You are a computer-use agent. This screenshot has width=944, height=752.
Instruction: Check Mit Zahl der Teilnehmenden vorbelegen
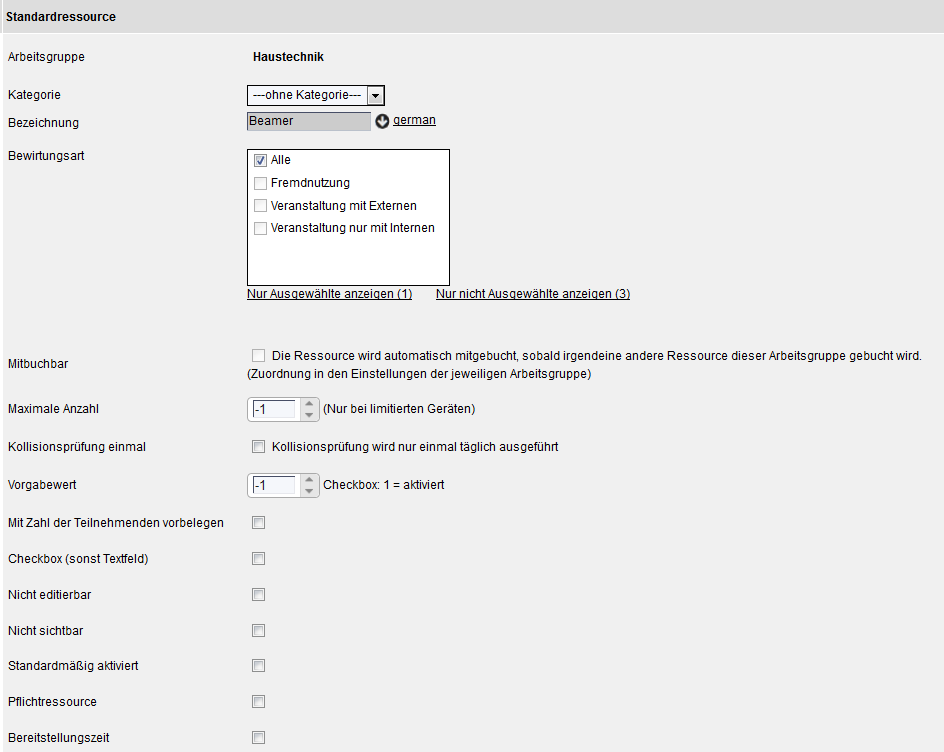click(258, 523)
